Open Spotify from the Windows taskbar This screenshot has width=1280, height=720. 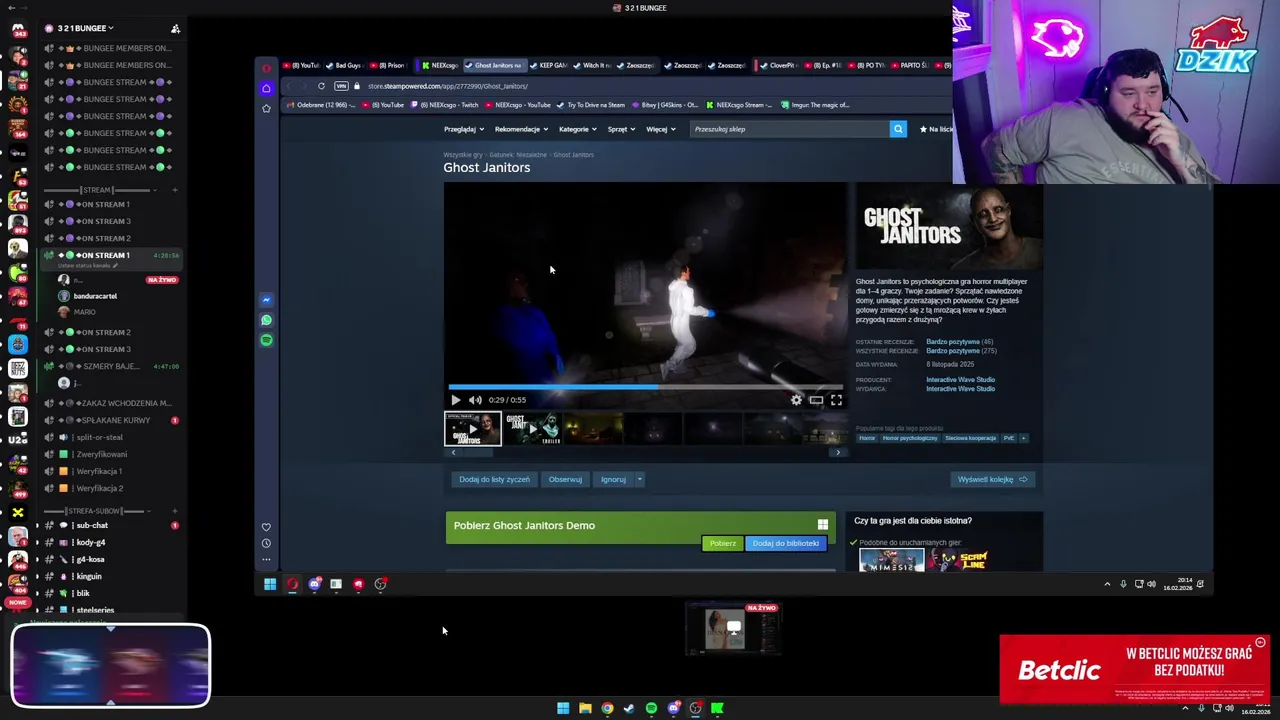pyautogui.click(x=651, y=708)
